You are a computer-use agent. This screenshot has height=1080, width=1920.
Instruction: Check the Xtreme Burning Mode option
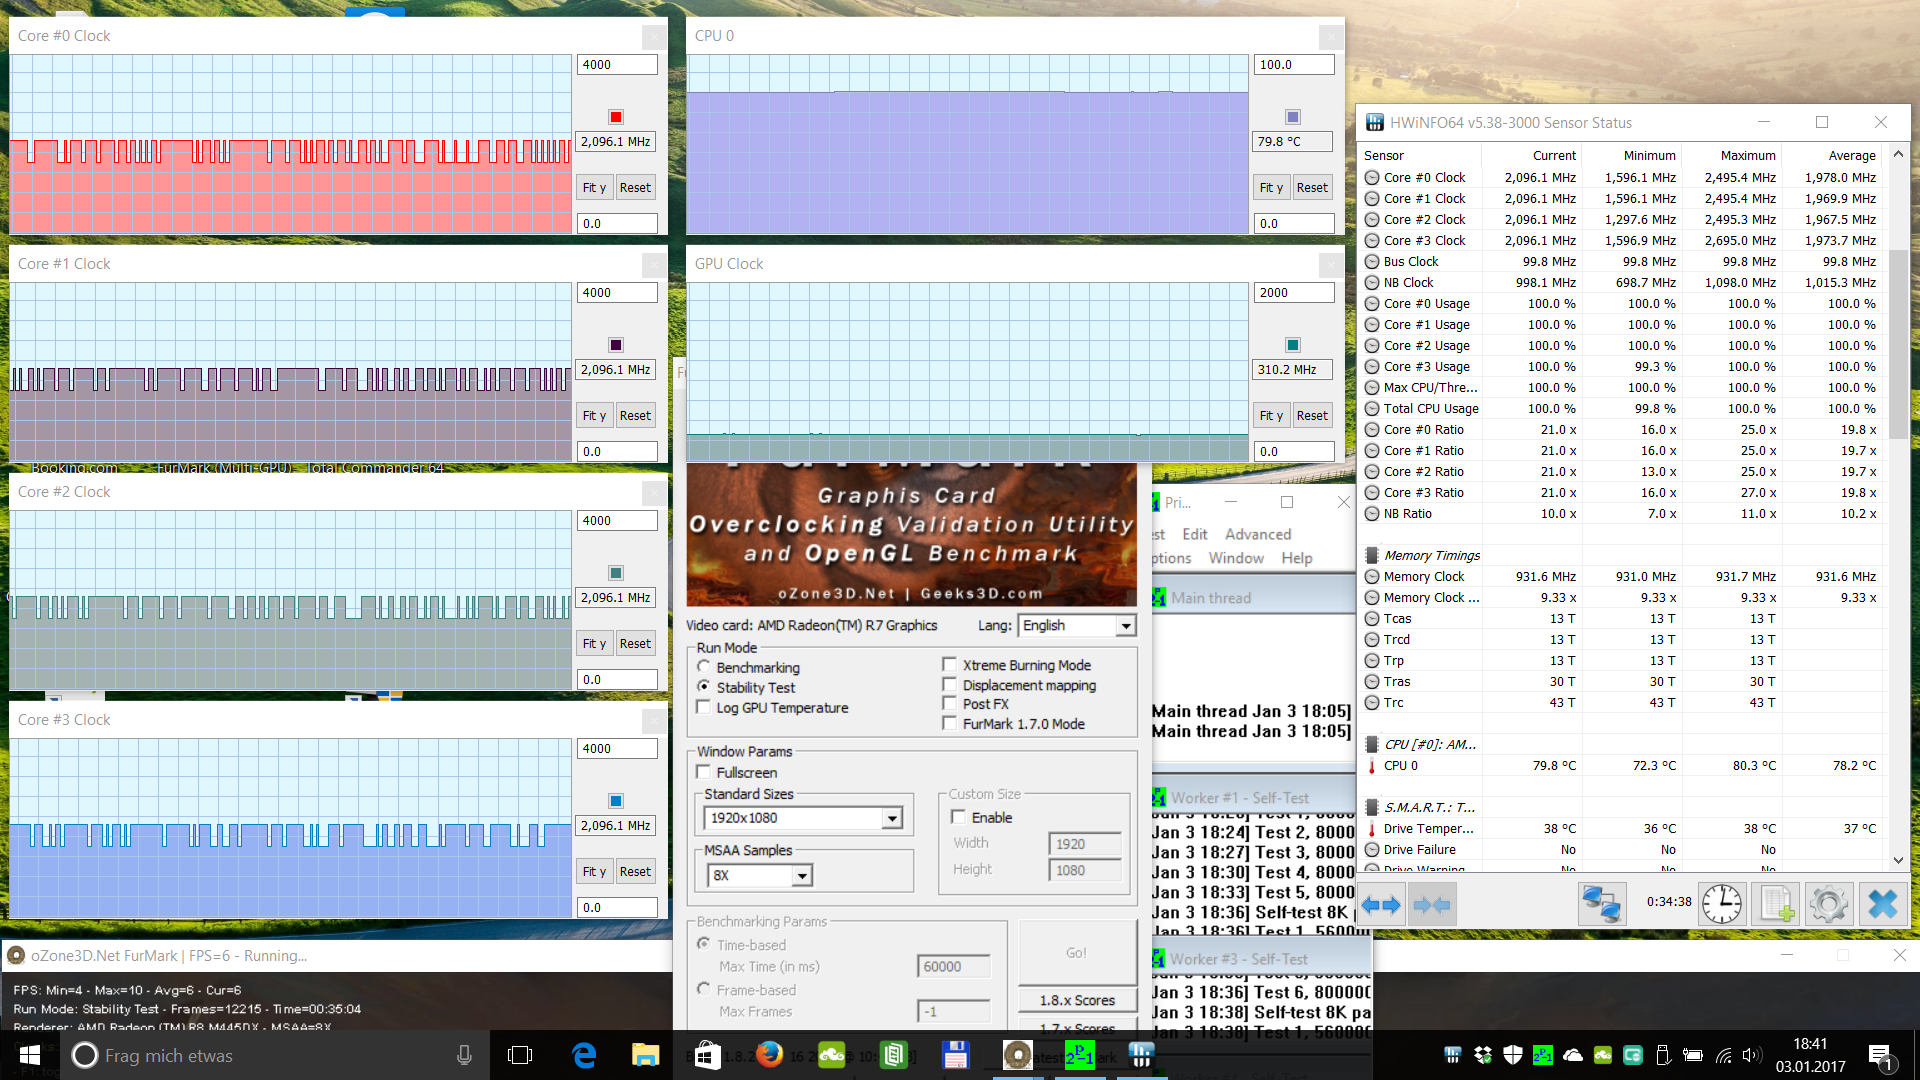click(950, 664)
